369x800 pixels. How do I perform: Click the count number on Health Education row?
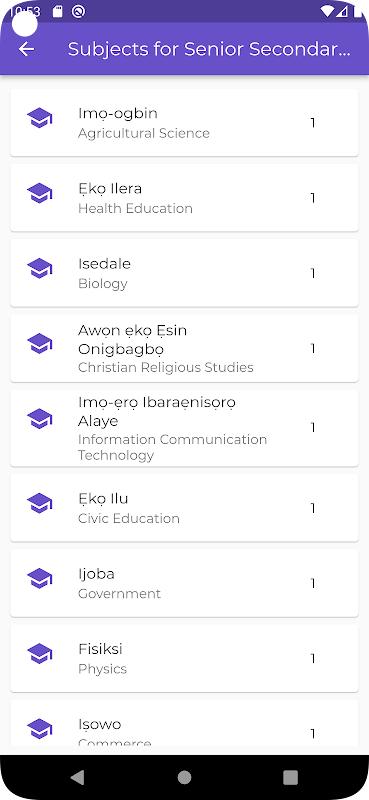[x=312, y=198]
